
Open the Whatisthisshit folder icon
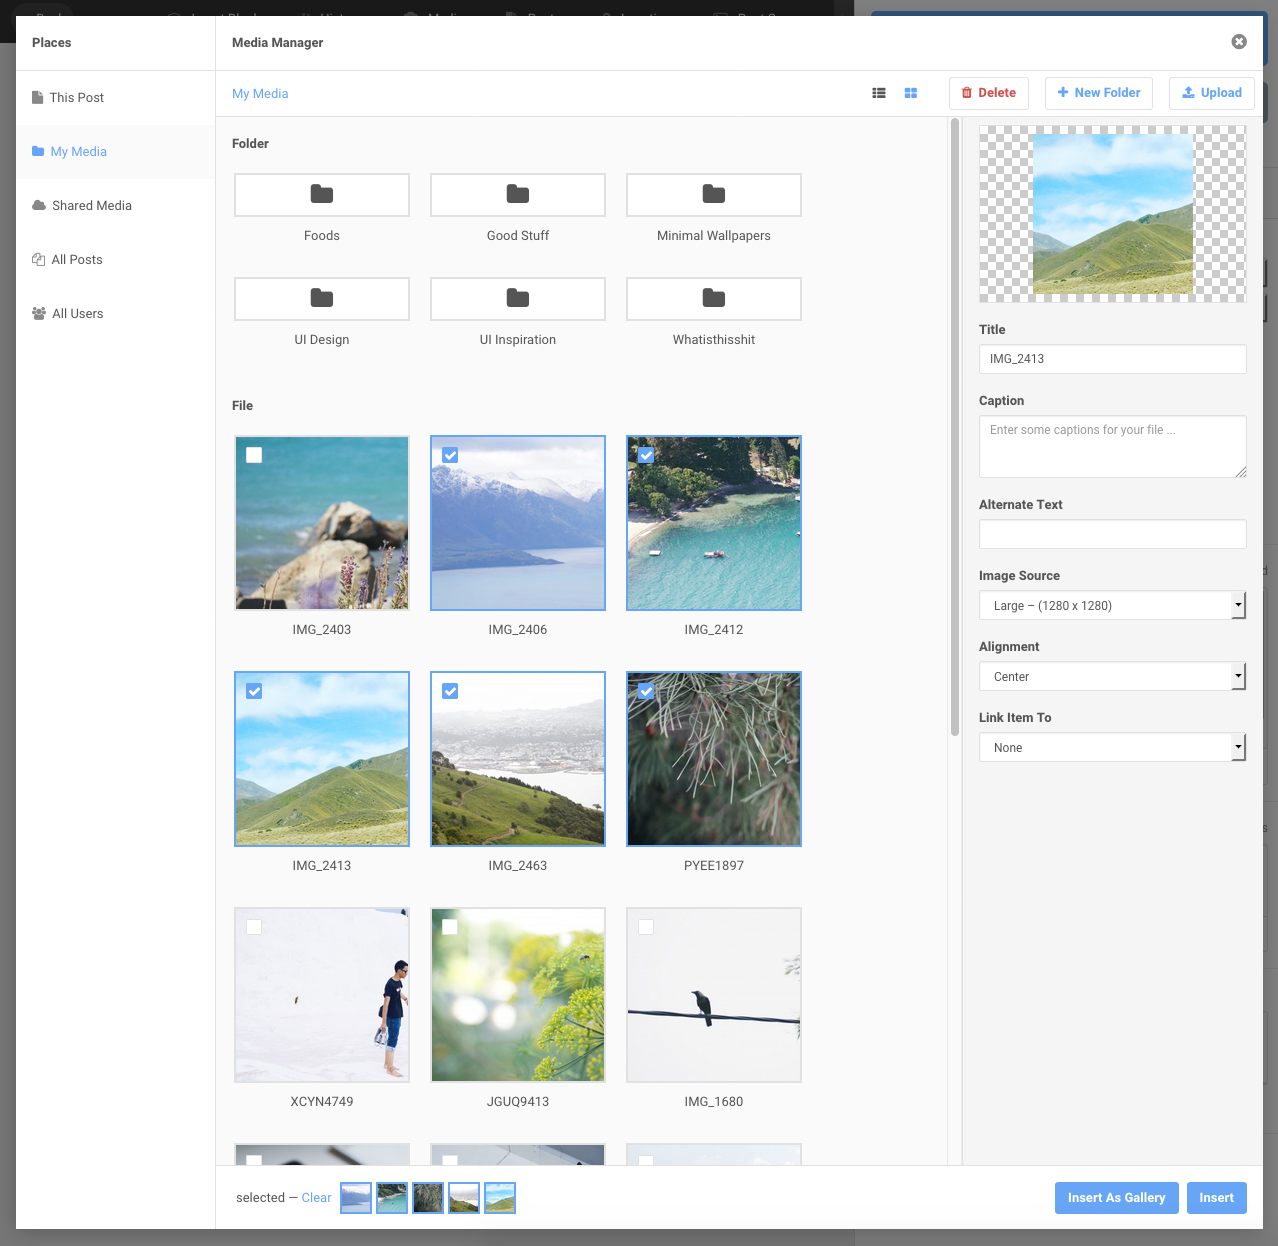(x=714, y=299)
